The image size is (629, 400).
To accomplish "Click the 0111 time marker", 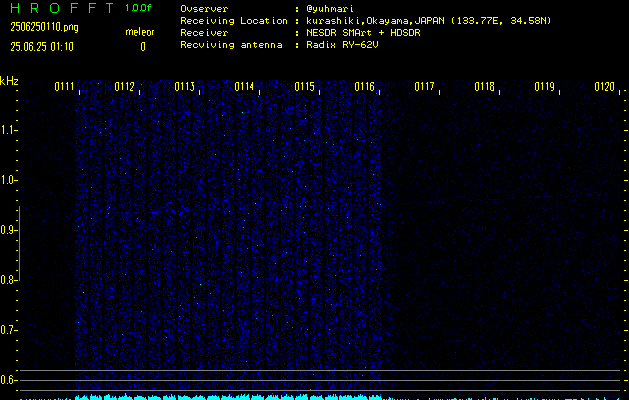I will tap(65, 87).
